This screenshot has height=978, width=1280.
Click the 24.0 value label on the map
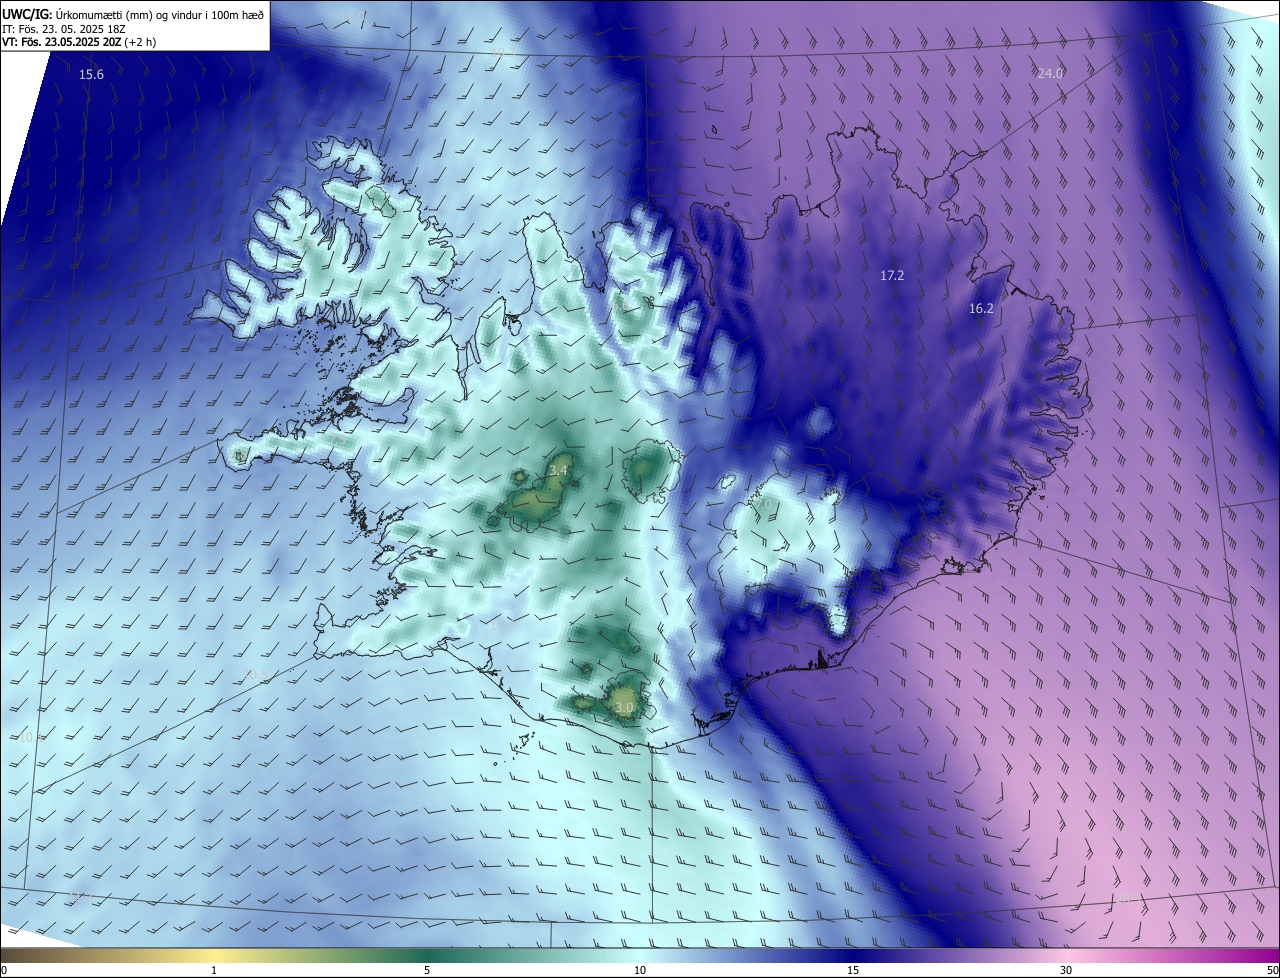coord(1050,73)
